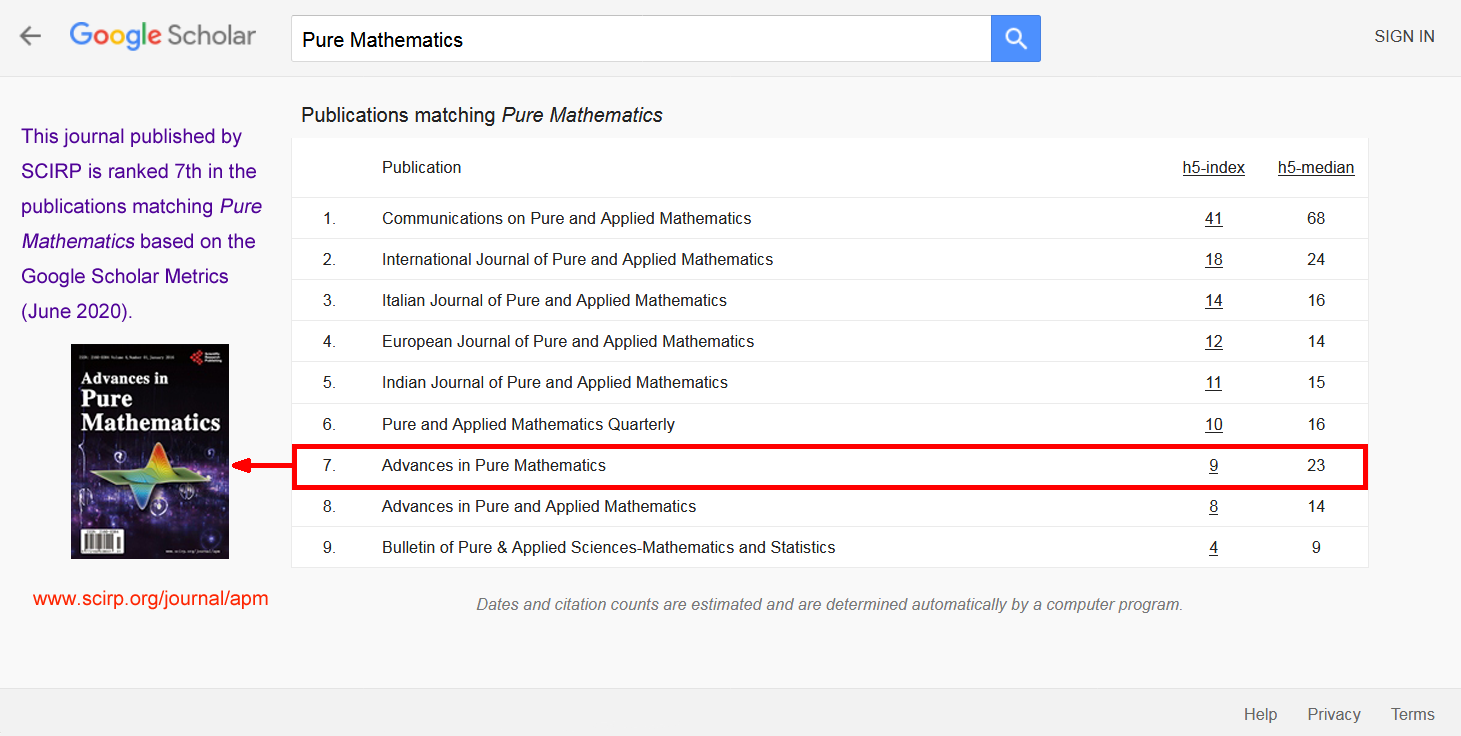
Task: Click h5-median value 68 in first row
Action: pos(1316,219)
